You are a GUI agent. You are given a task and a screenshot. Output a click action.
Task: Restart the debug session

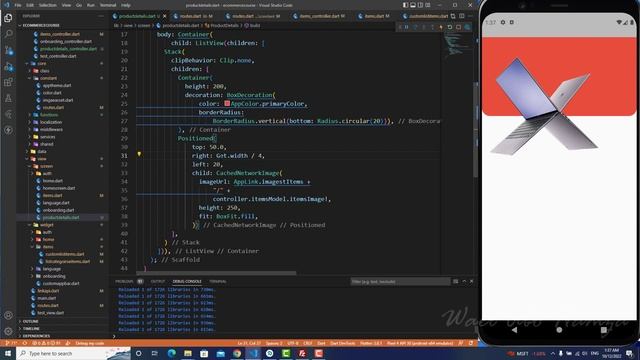coord(449,27)
